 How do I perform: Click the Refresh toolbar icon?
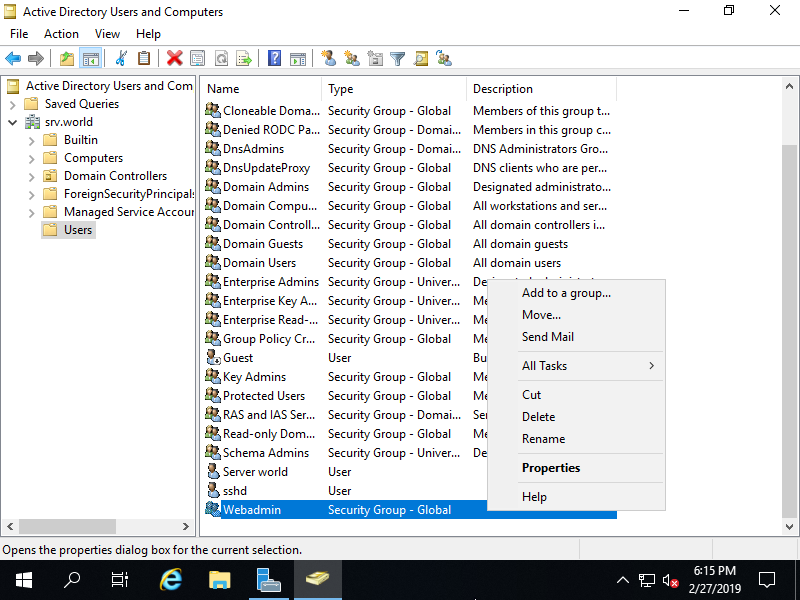[222, 58]
